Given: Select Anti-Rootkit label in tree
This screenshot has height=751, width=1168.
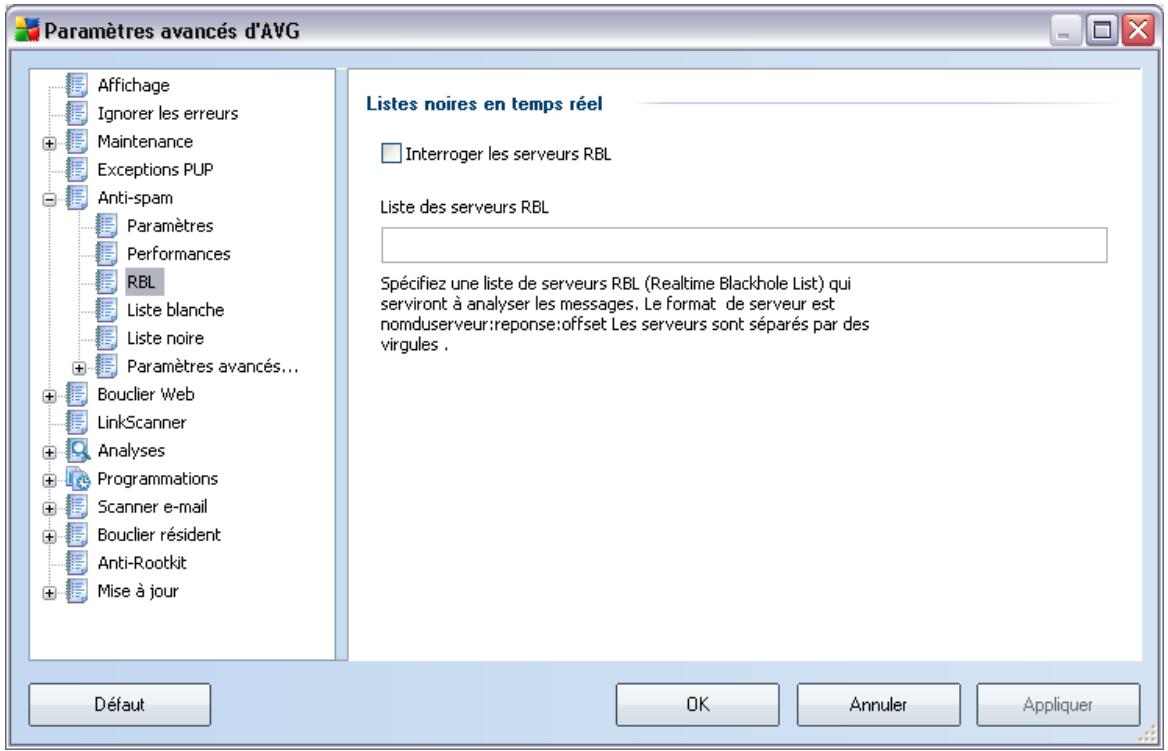Looking at the screenshot, I should pos(142,563).
